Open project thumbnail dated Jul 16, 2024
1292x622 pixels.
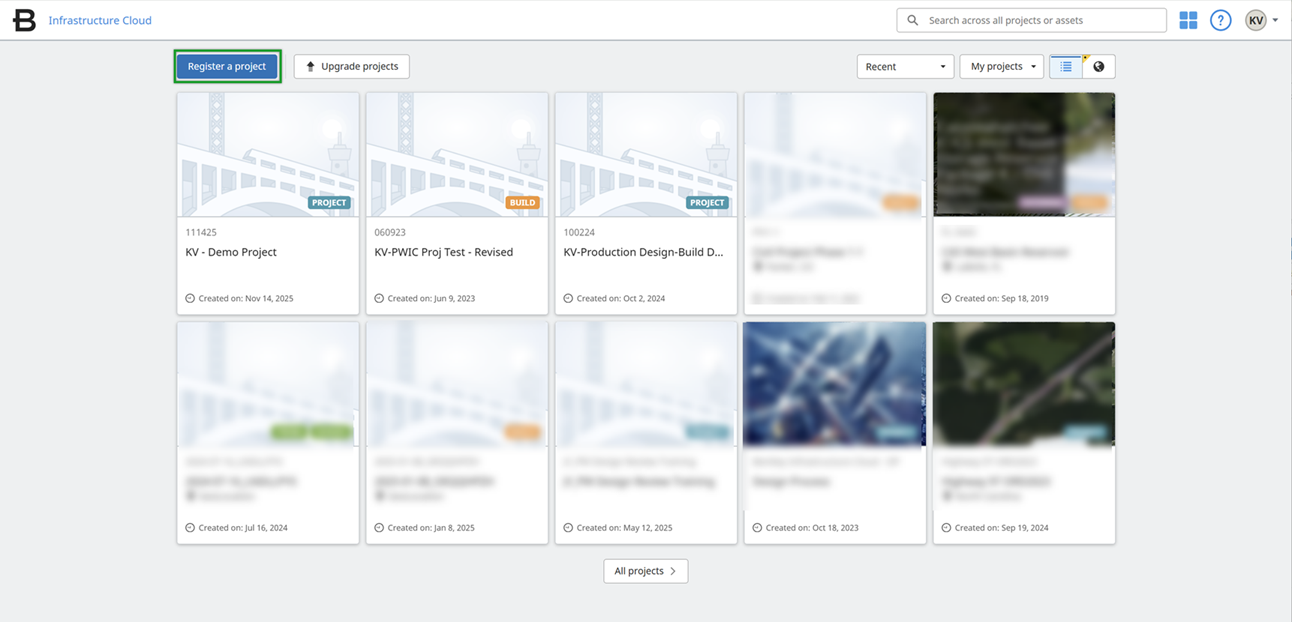pos(268,383)
